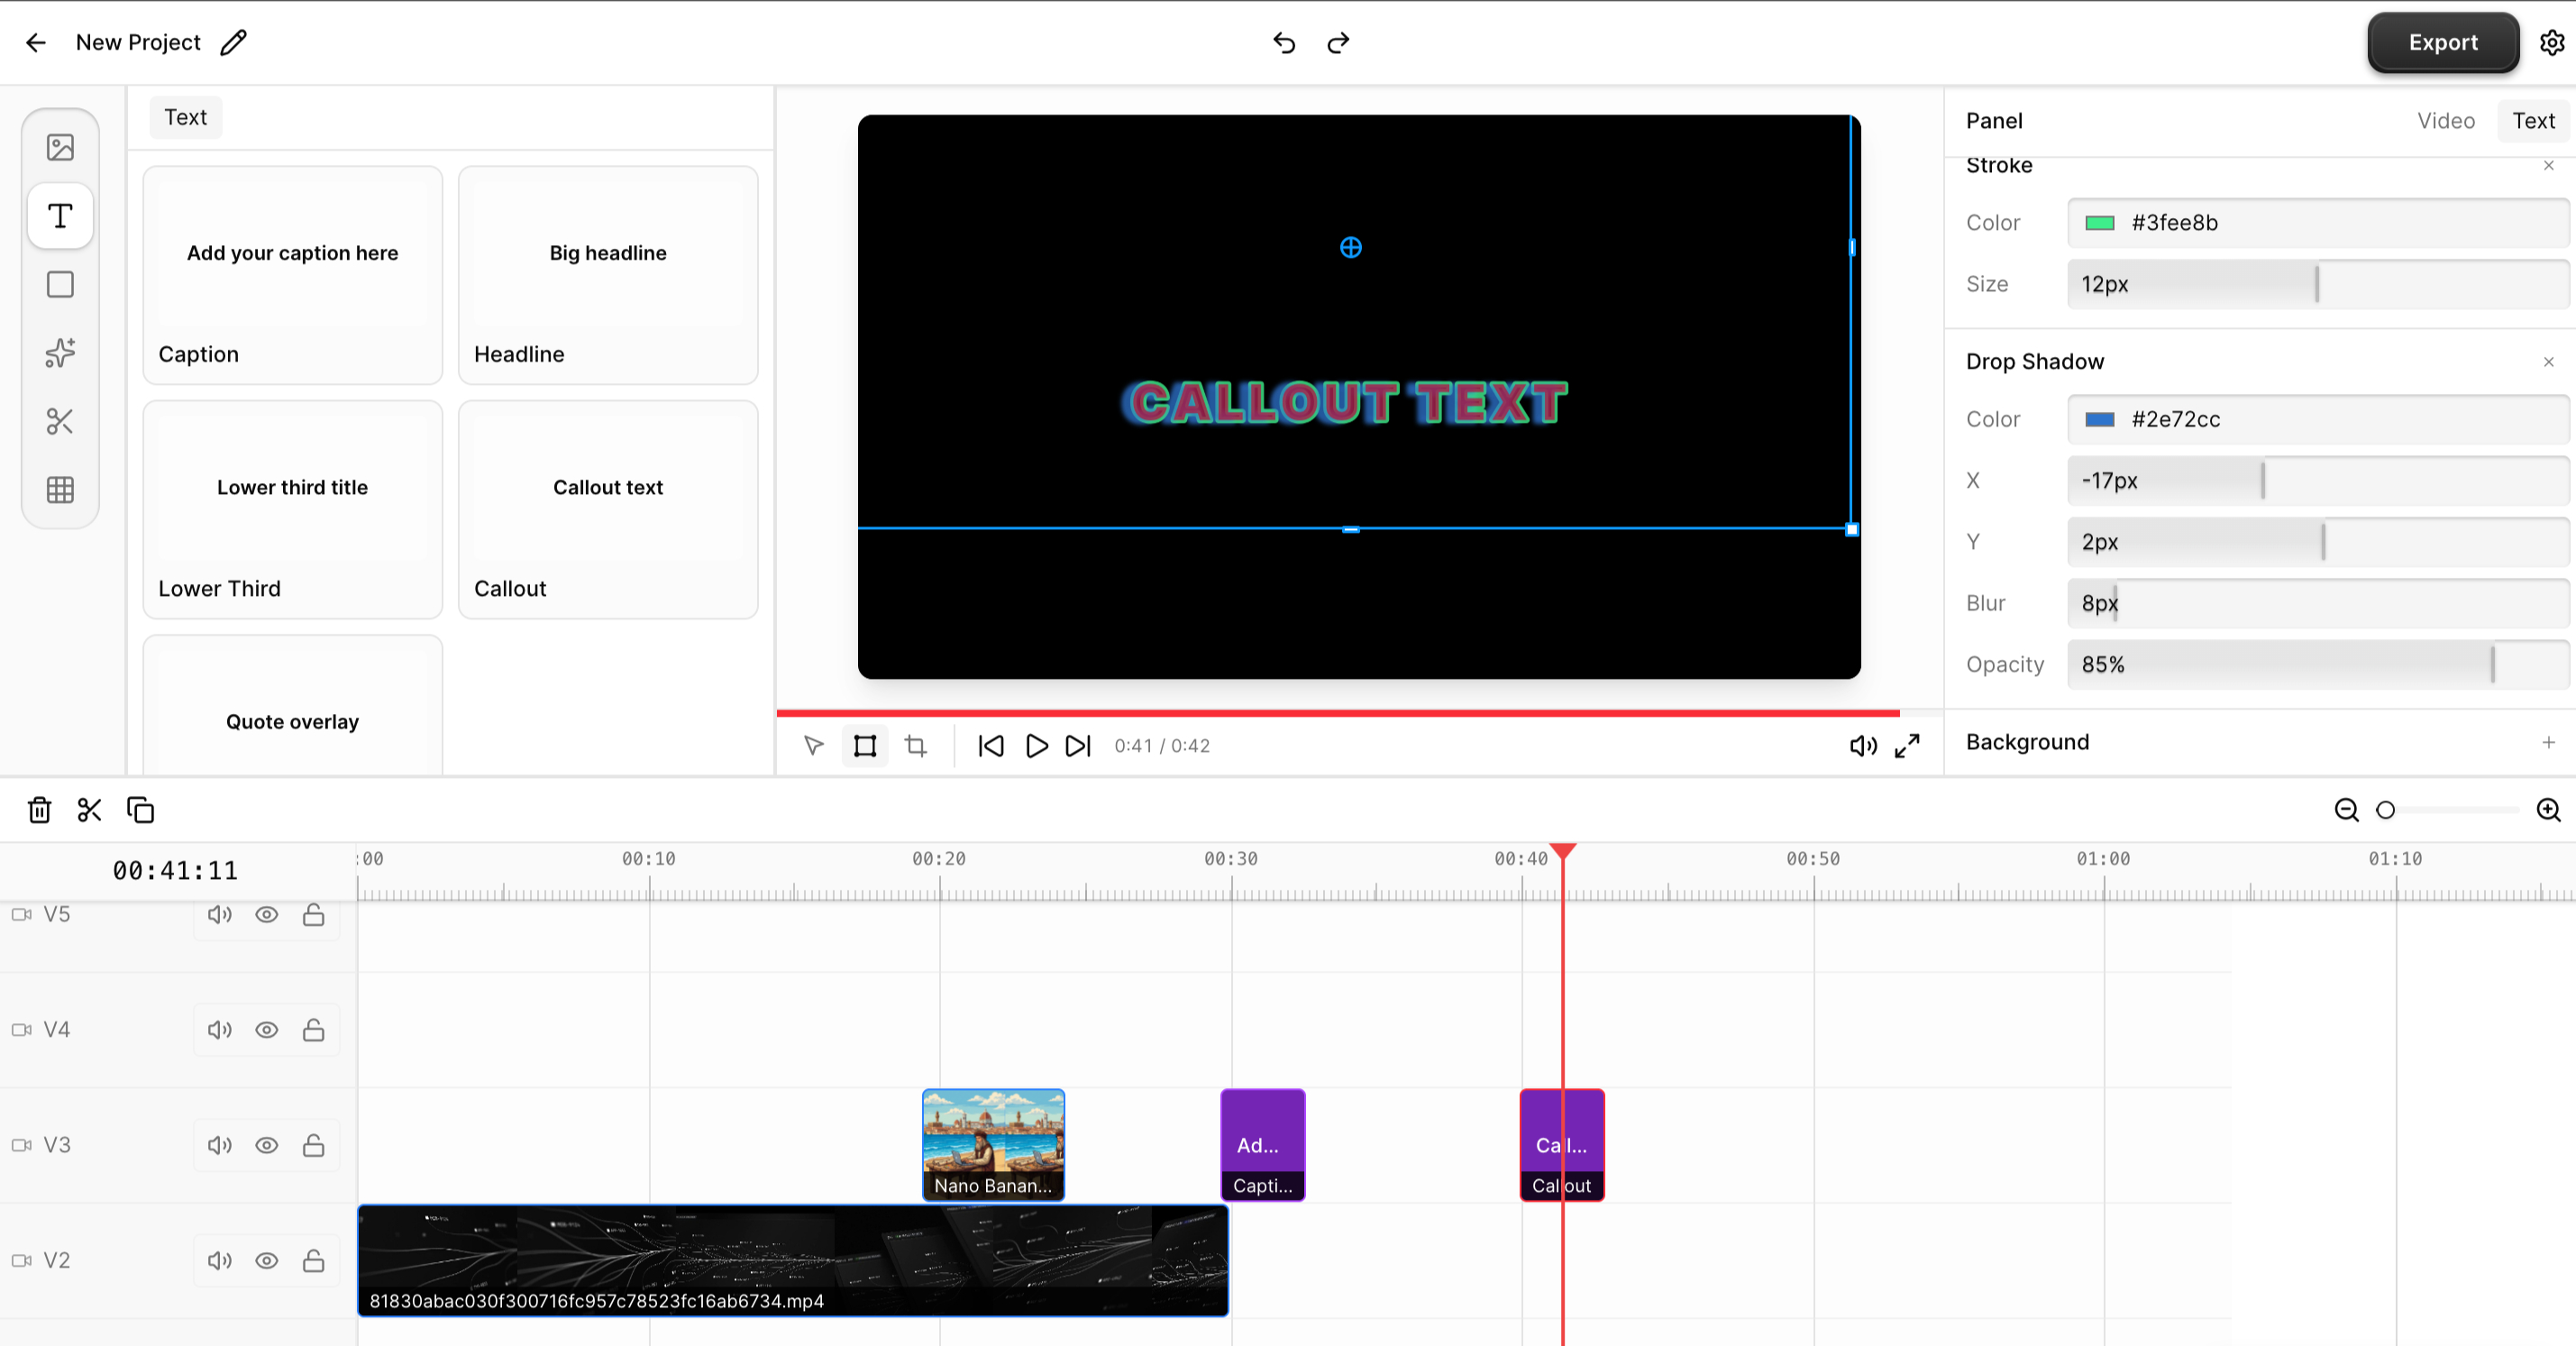The height and width of the screenshot is (1346, 2576).
Task: Lock the V2 track
Action: point(313,1260)
